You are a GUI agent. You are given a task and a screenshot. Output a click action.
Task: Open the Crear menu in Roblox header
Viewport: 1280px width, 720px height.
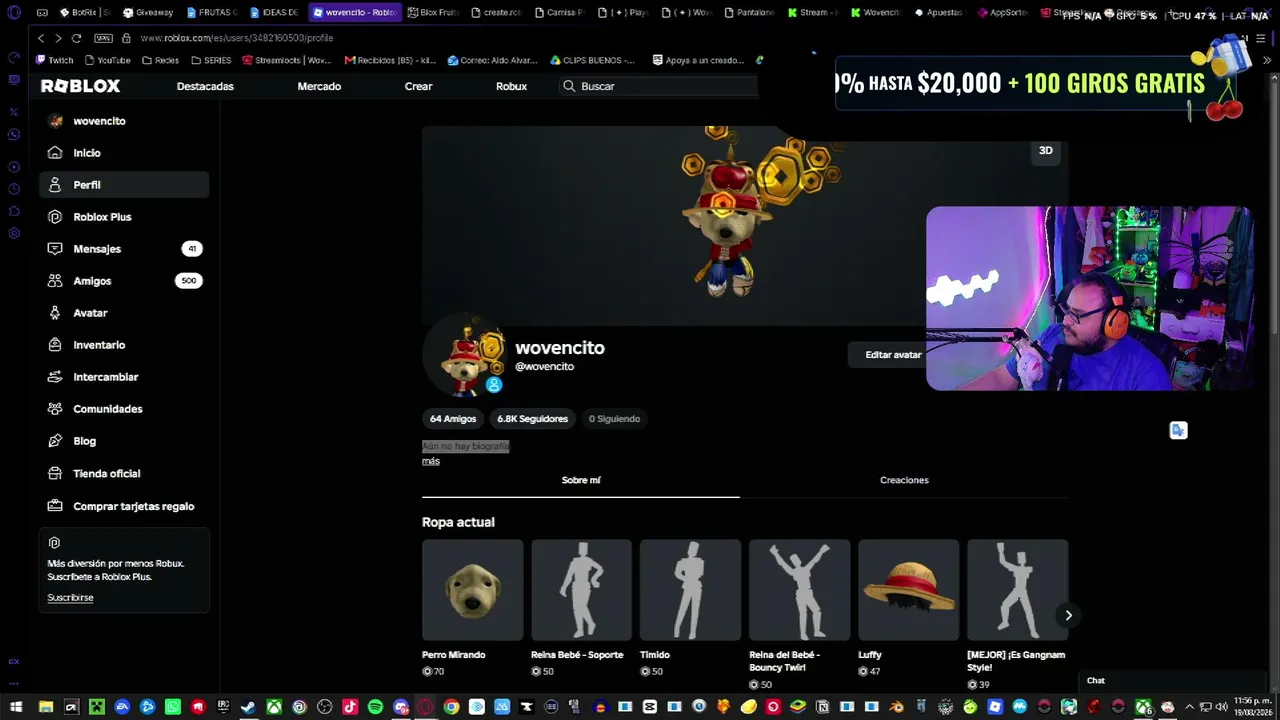point(418,86)
